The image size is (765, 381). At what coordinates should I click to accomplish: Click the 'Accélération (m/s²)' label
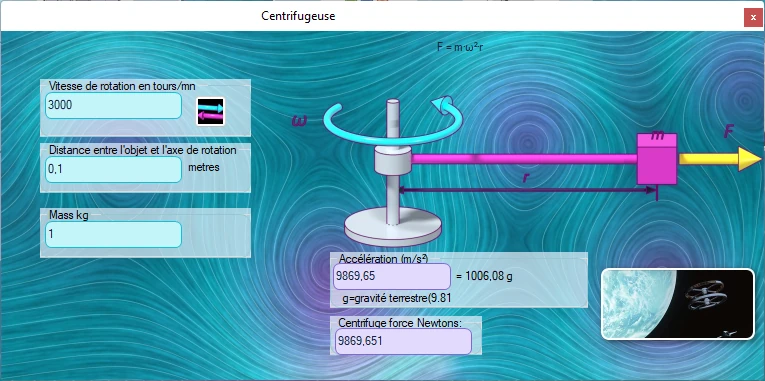(383, 259)
